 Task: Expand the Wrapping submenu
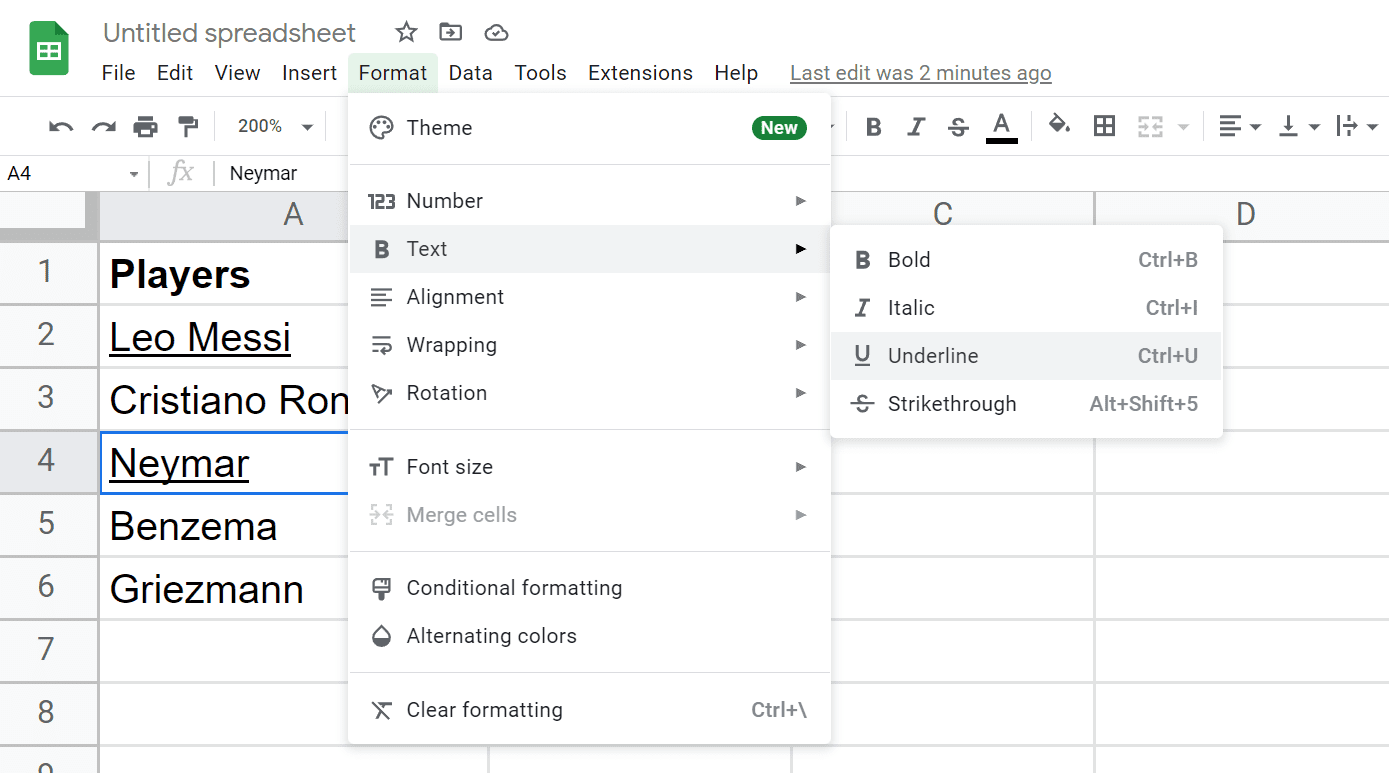589,345
